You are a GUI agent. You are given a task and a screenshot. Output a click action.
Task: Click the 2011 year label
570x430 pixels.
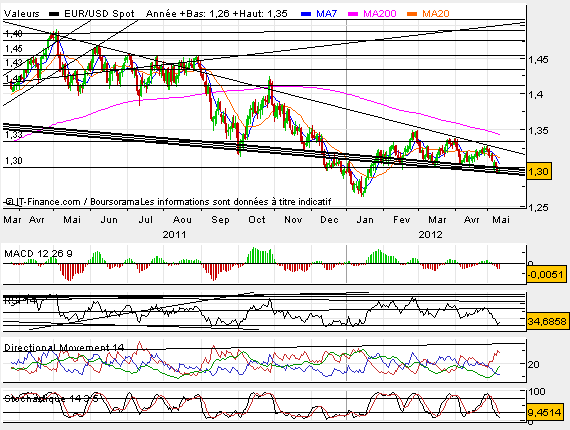pyautogui.click(x=174, y=234)
